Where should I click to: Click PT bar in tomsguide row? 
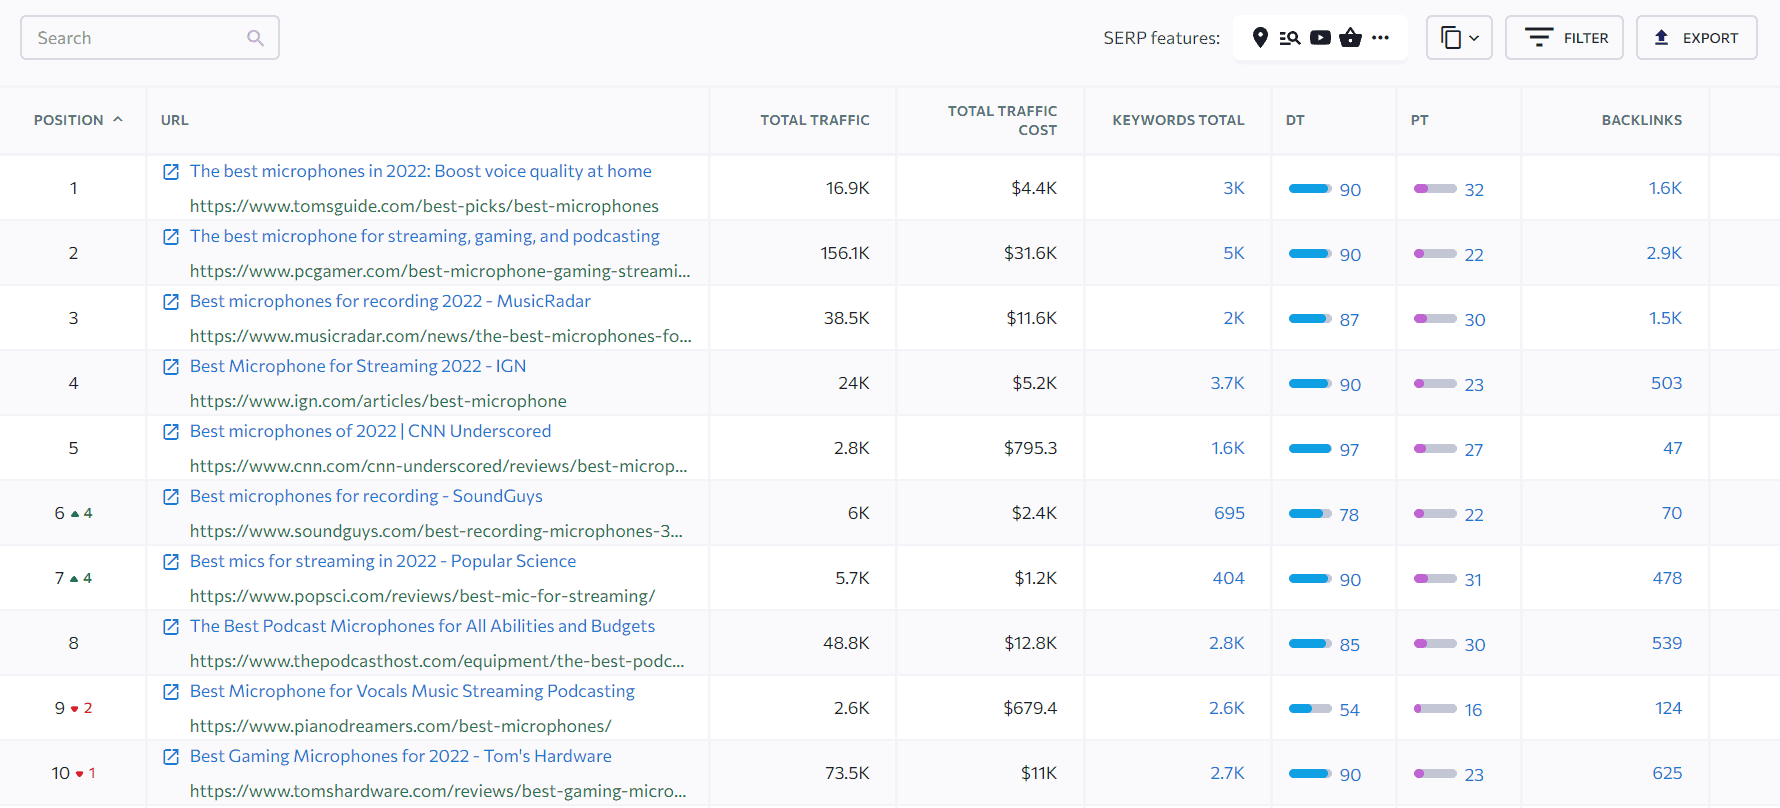(1435, 189)
